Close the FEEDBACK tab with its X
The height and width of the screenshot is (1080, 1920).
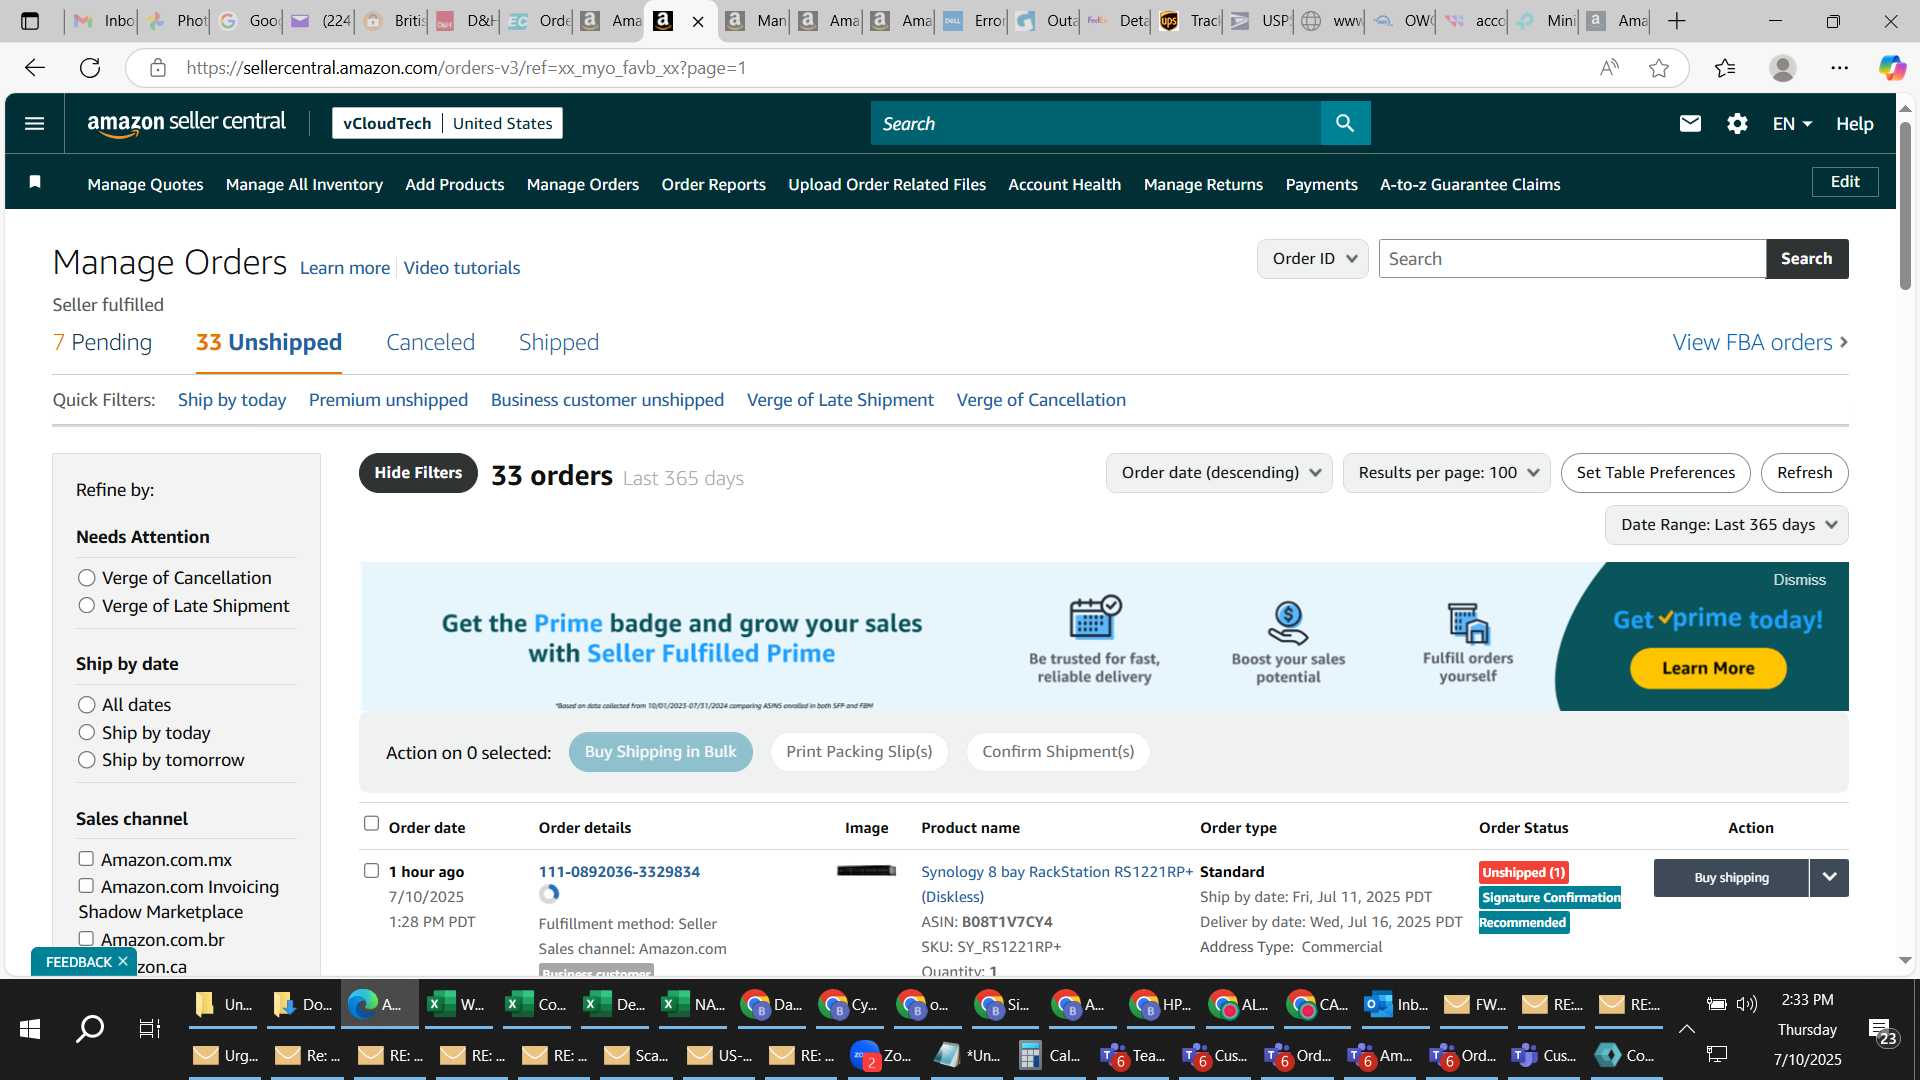coord(123,961)
